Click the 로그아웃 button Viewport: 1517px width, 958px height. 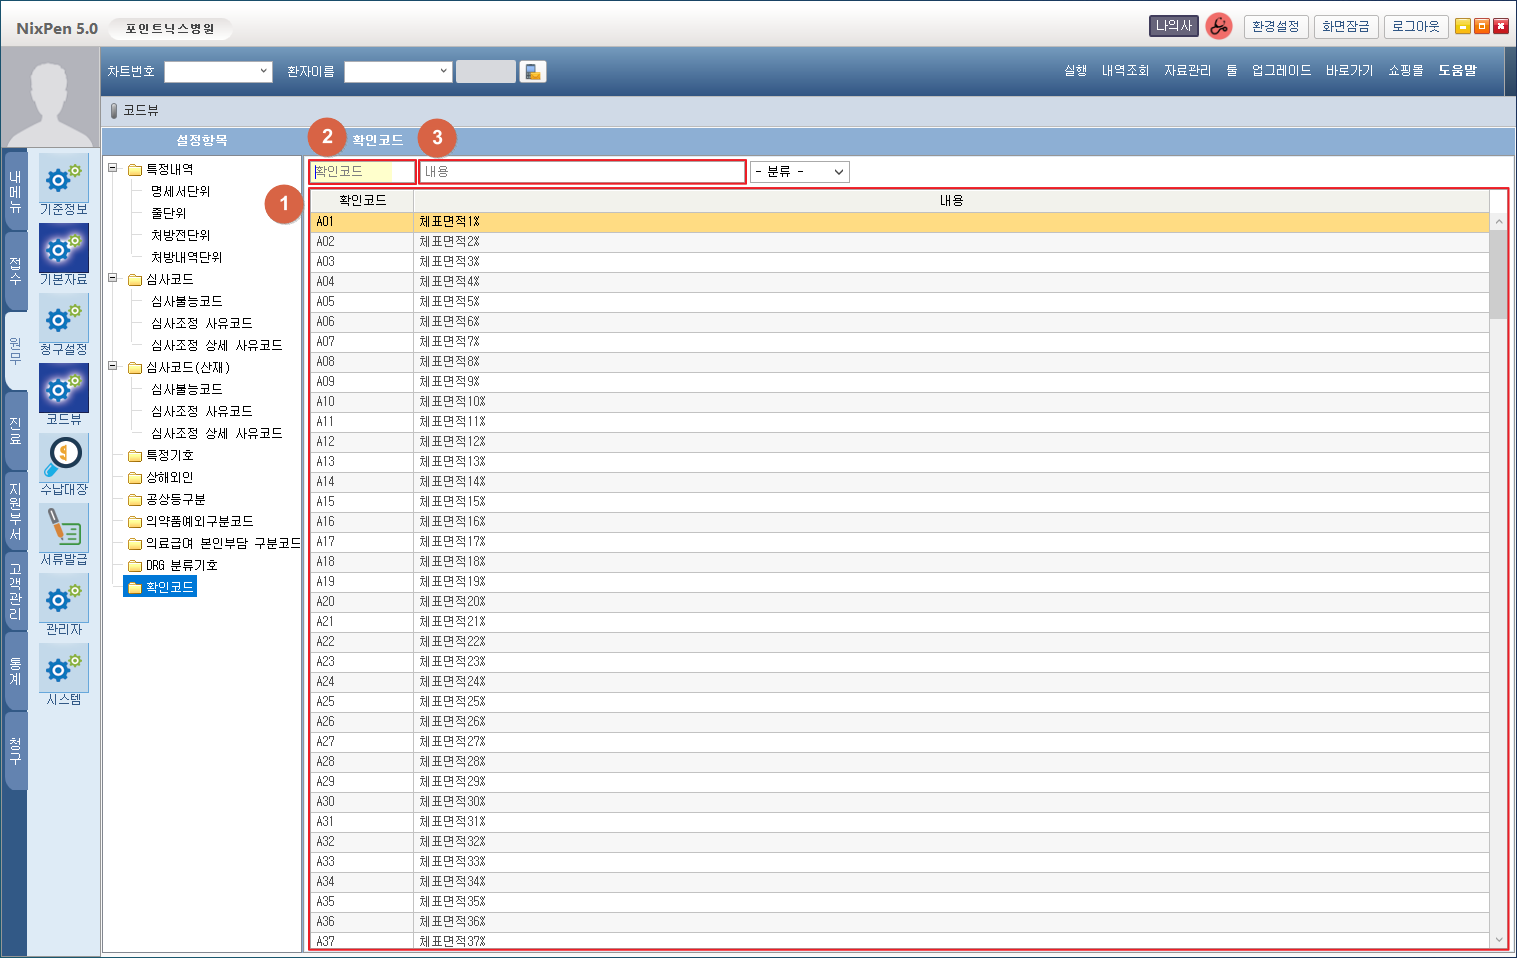(1415, 27)
